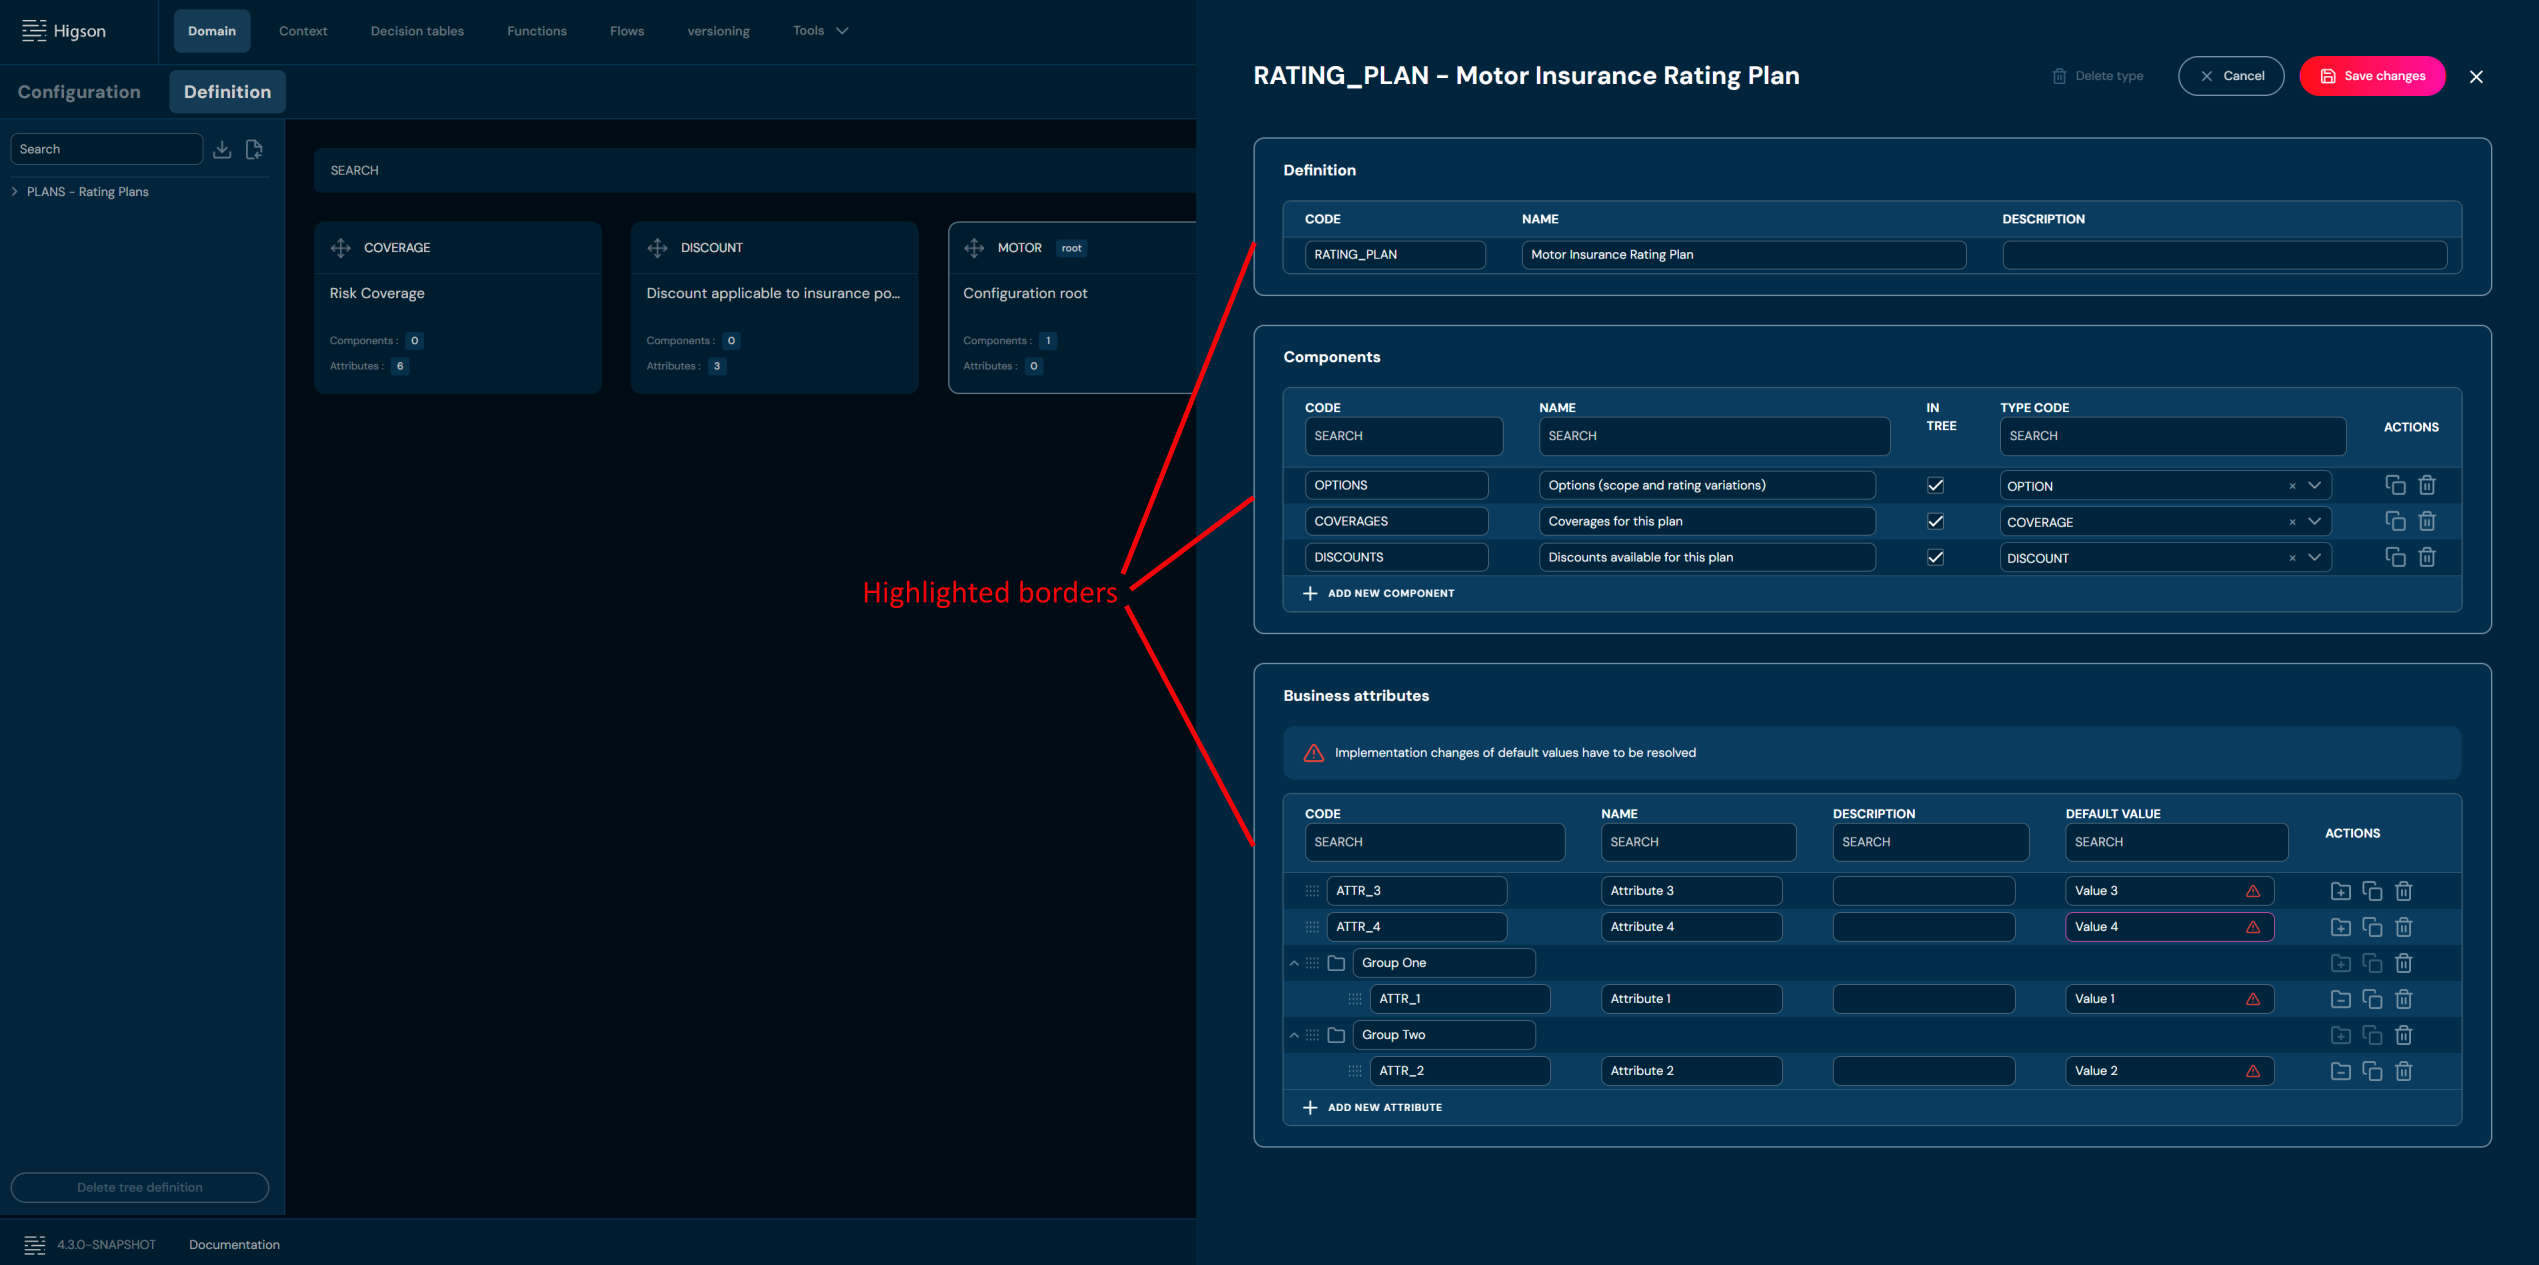Duplicate the OPTIONS component row
The image size is (2539, 1265).
[x=2395, y=485]
